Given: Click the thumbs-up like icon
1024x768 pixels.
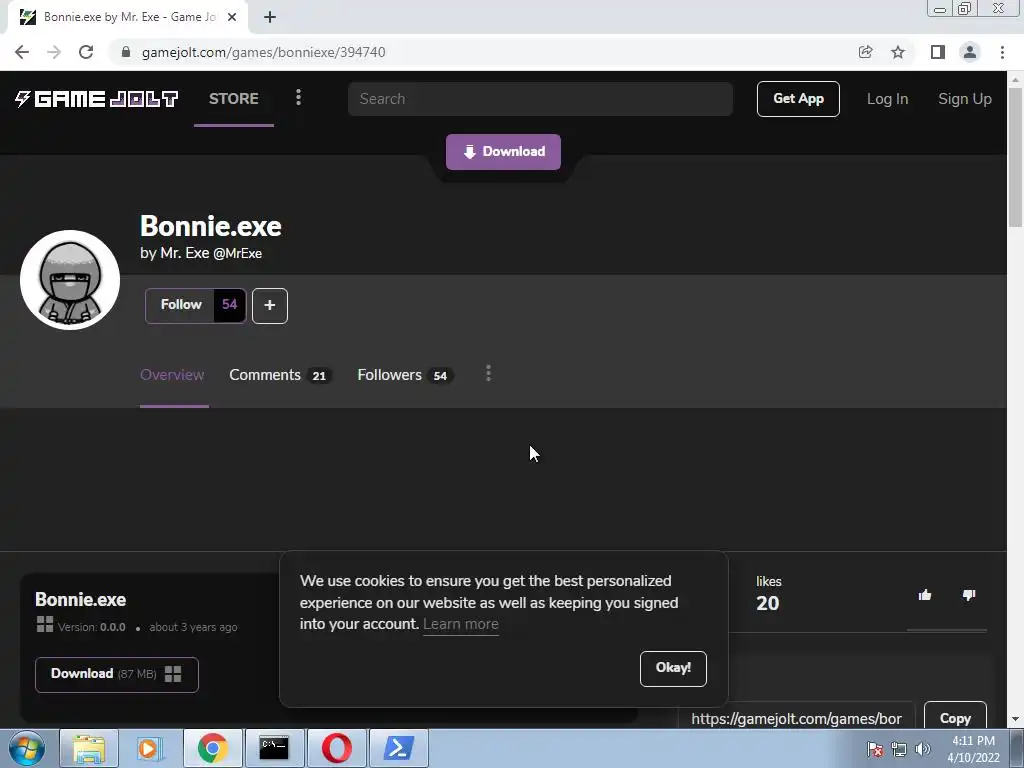Looking at the screenshot, I should pyautogui.click(x=925, y=594).
